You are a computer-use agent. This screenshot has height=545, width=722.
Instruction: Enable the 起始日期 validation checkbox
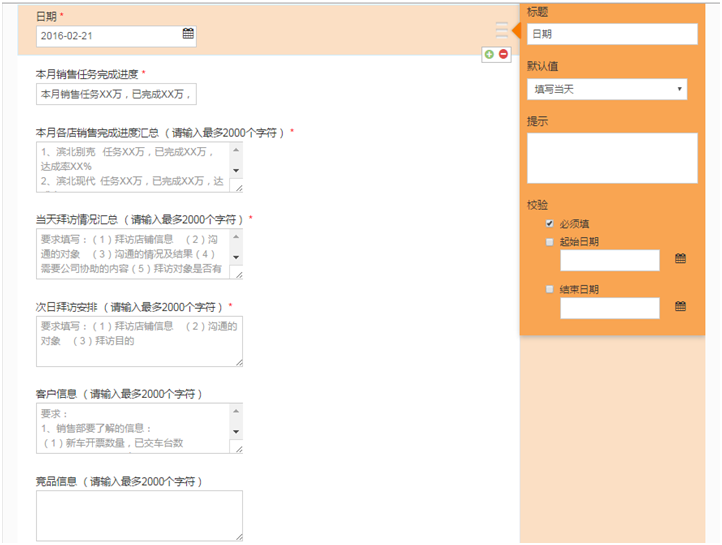coord(549,242)
